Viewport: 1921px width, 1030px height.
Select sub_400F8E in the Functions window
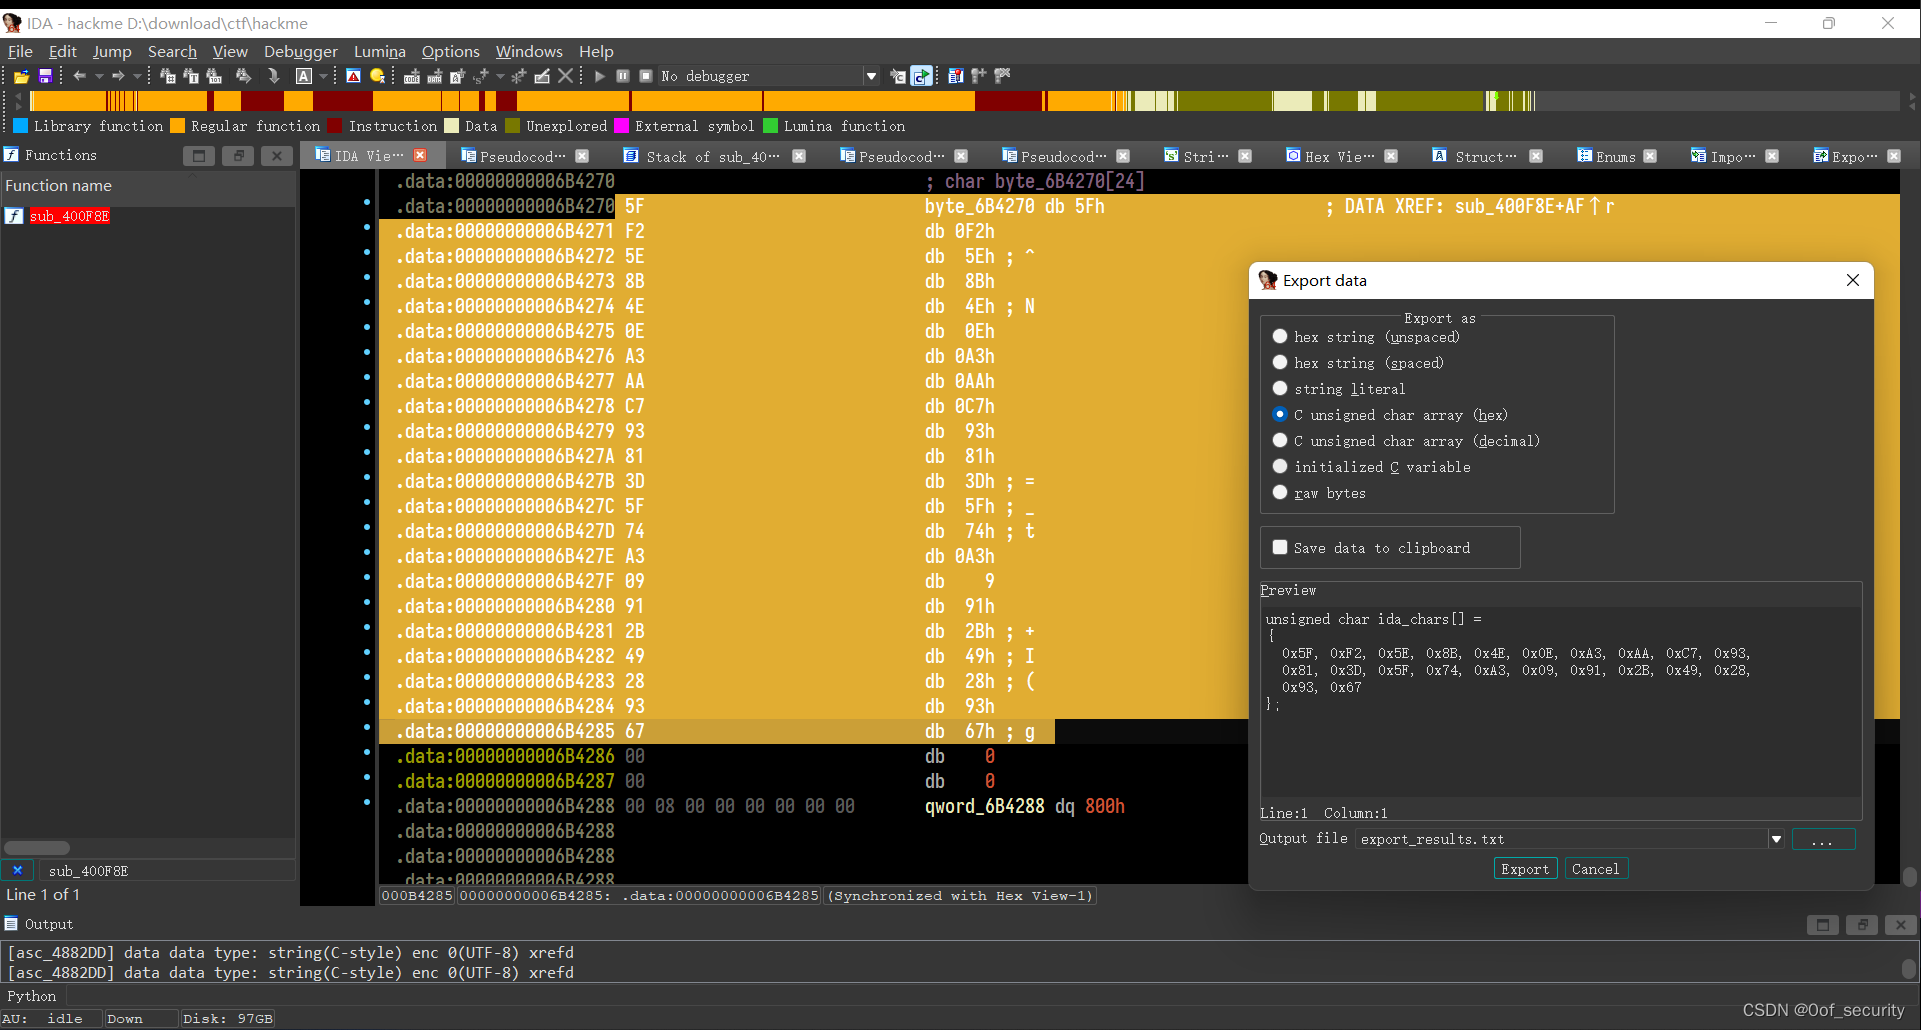[x=68, y=216]
